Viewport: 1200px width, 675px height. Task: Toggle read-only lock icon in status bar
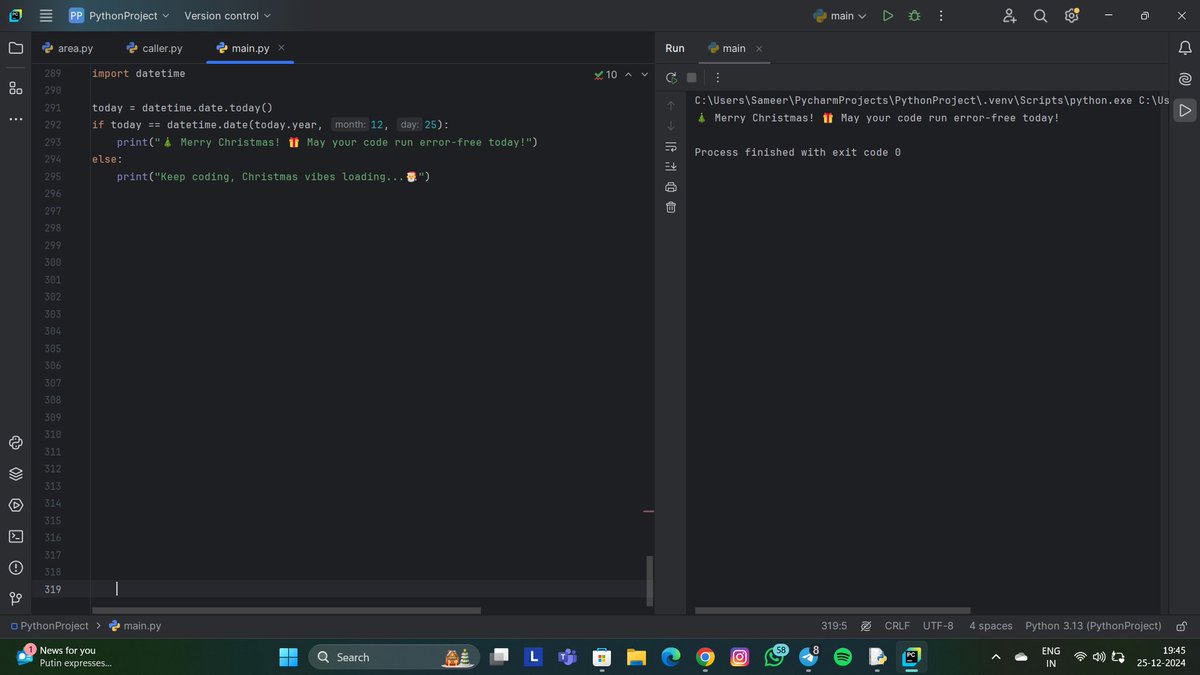pos(1181,626)
